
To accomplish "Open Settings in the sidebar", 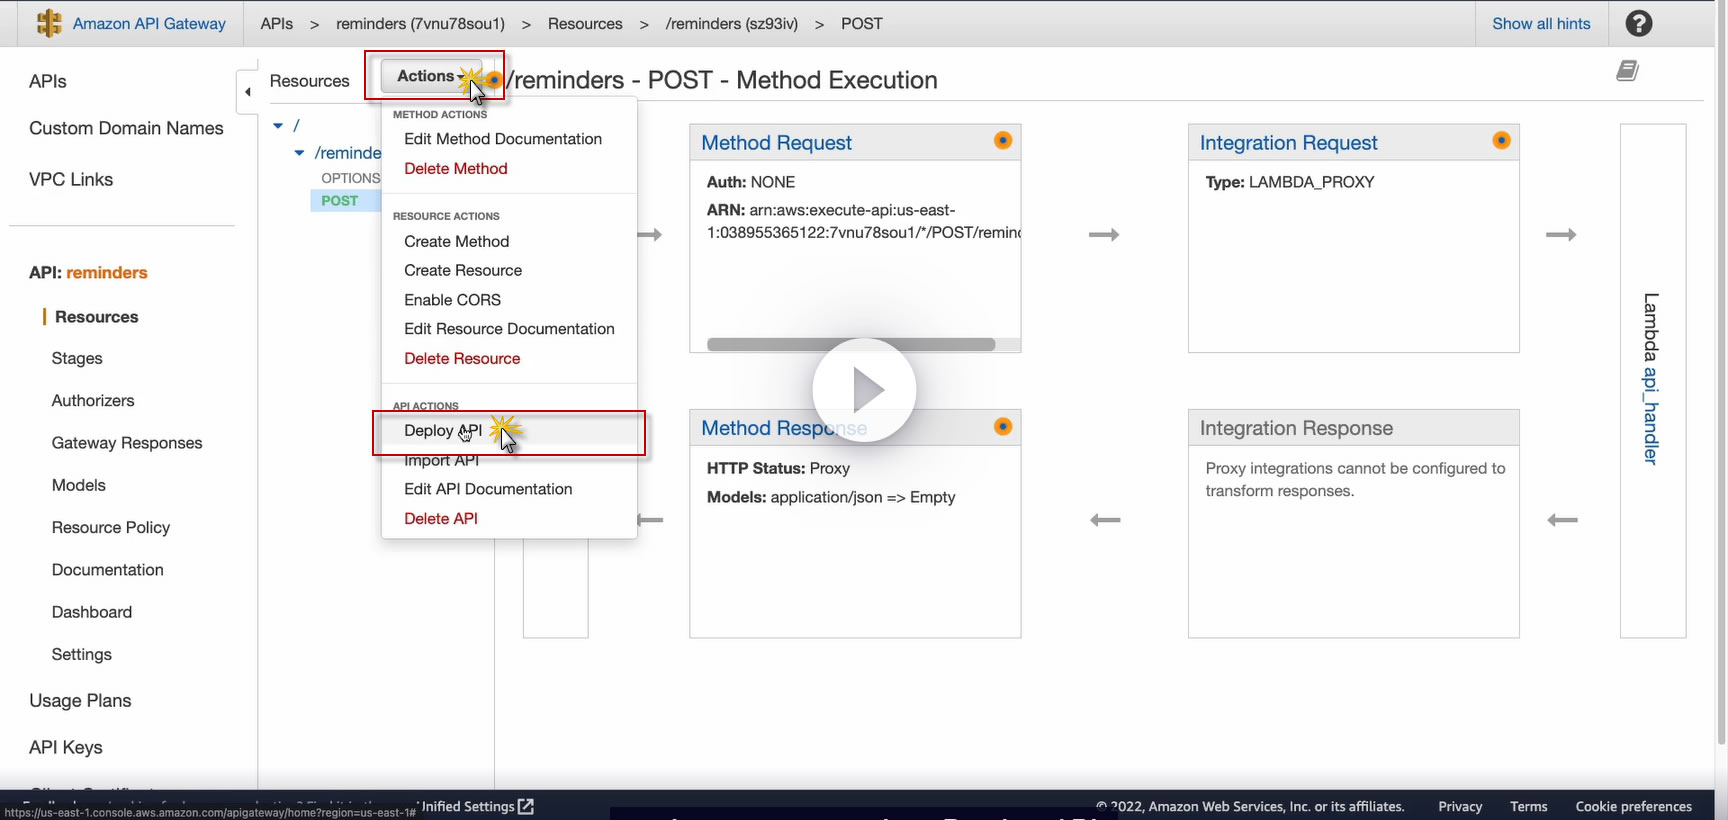I will pyautogui.click(x=82, y=655).
